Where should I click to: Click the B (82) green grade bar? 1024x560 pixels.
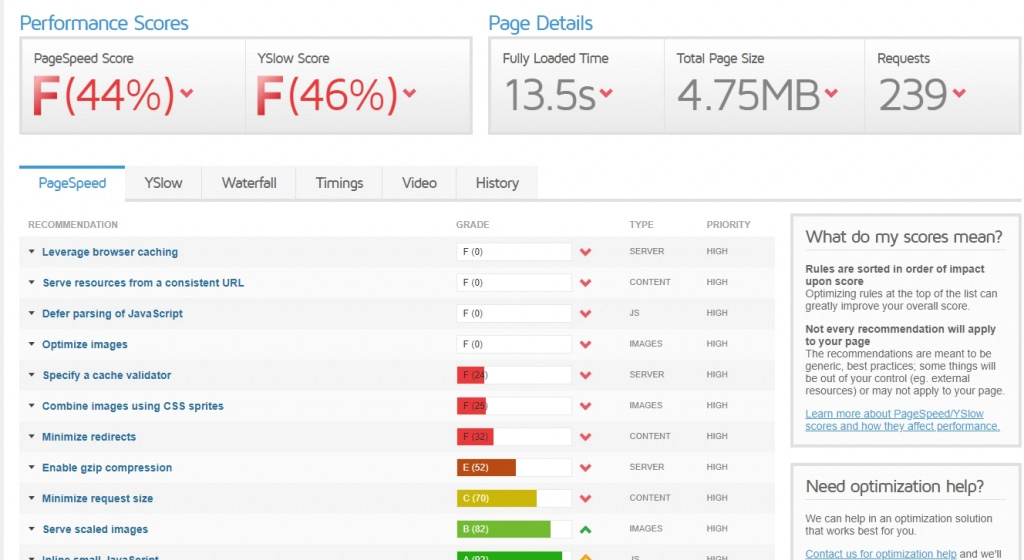click(x=514, y=529)
